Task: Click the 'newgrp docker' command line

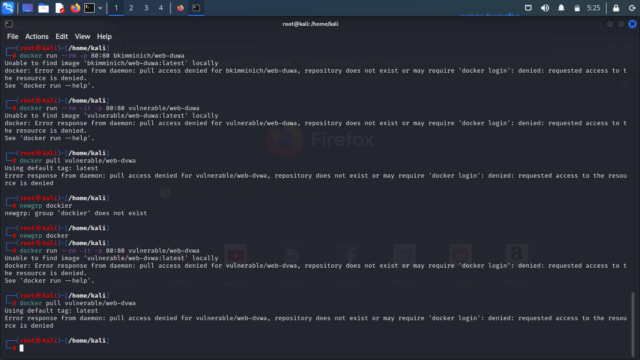Action: pos(44,236)
